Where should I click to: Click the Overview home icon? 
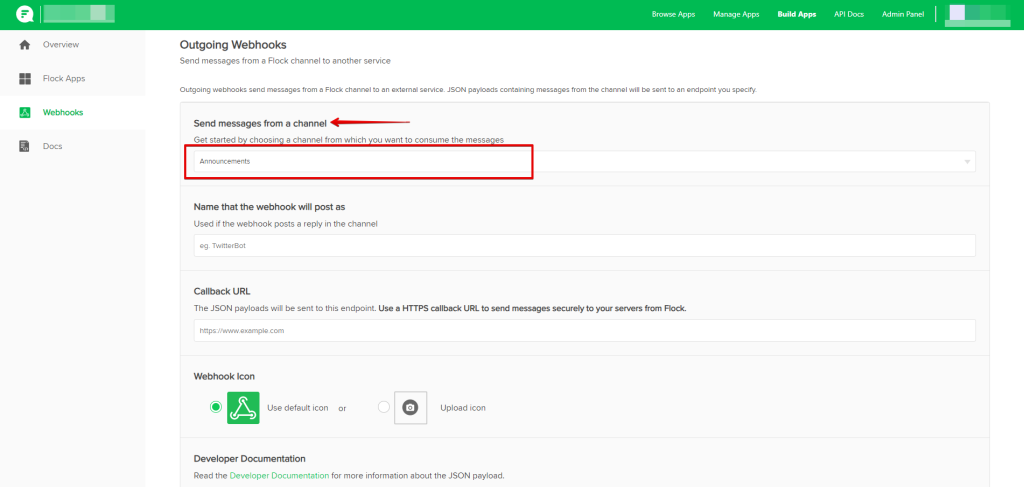pos(25,45)
